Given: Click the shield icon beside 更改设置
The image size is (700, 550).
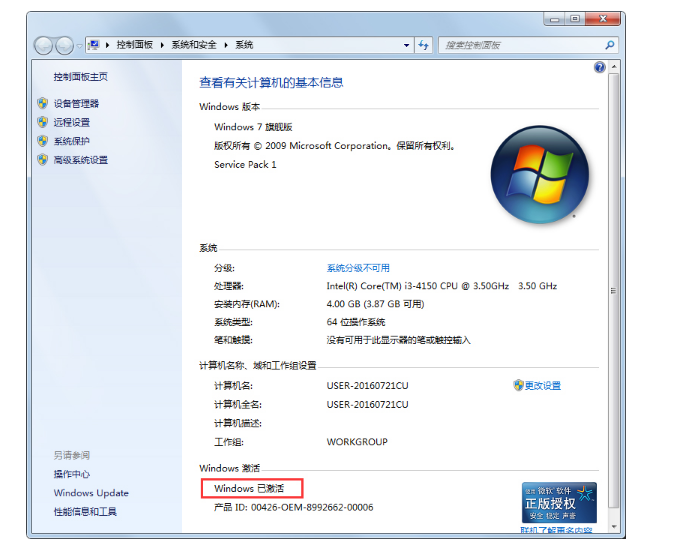Looking at the screenshot, I should click(518, 385).
